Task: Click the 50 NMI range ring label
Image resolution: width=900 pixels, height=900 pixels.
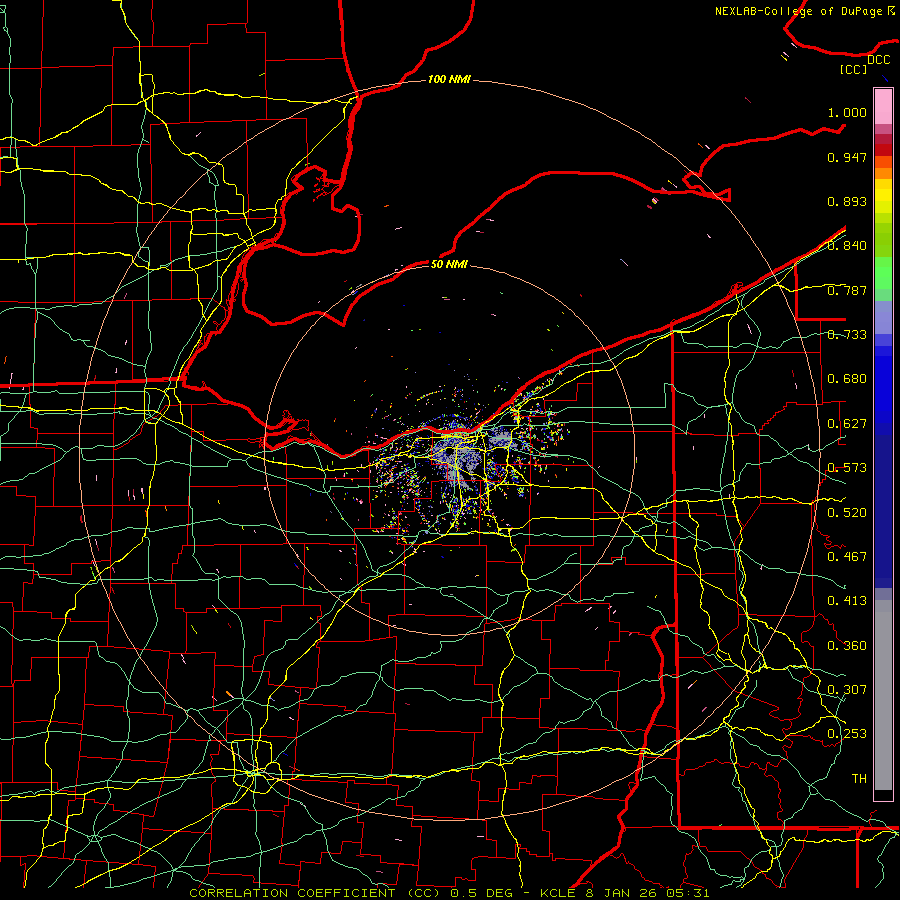Action: point(449,264)
